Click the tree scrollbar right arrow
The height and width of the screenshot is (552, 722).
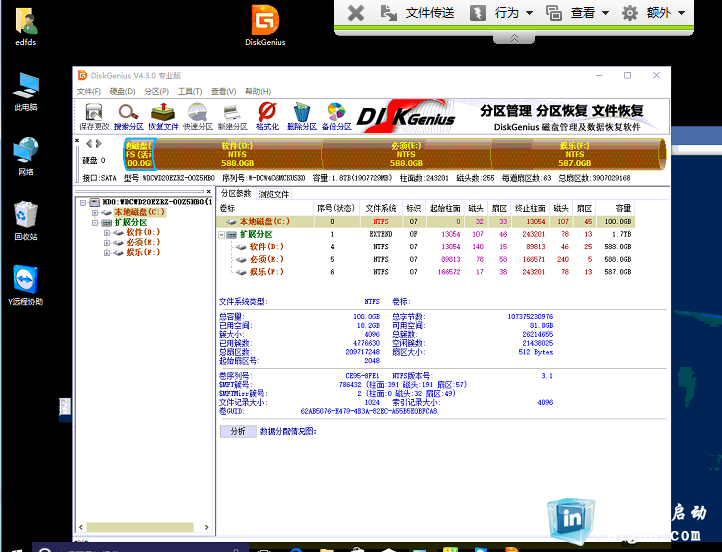pyautogui.click(x=207, y=527)
